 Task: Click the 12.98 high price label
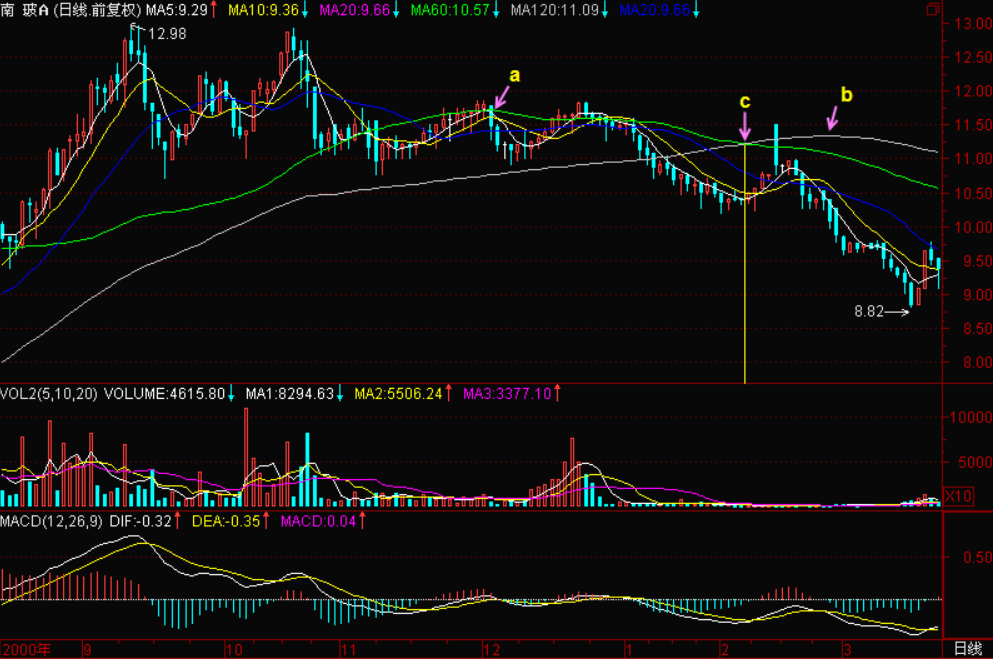[166, 34]
